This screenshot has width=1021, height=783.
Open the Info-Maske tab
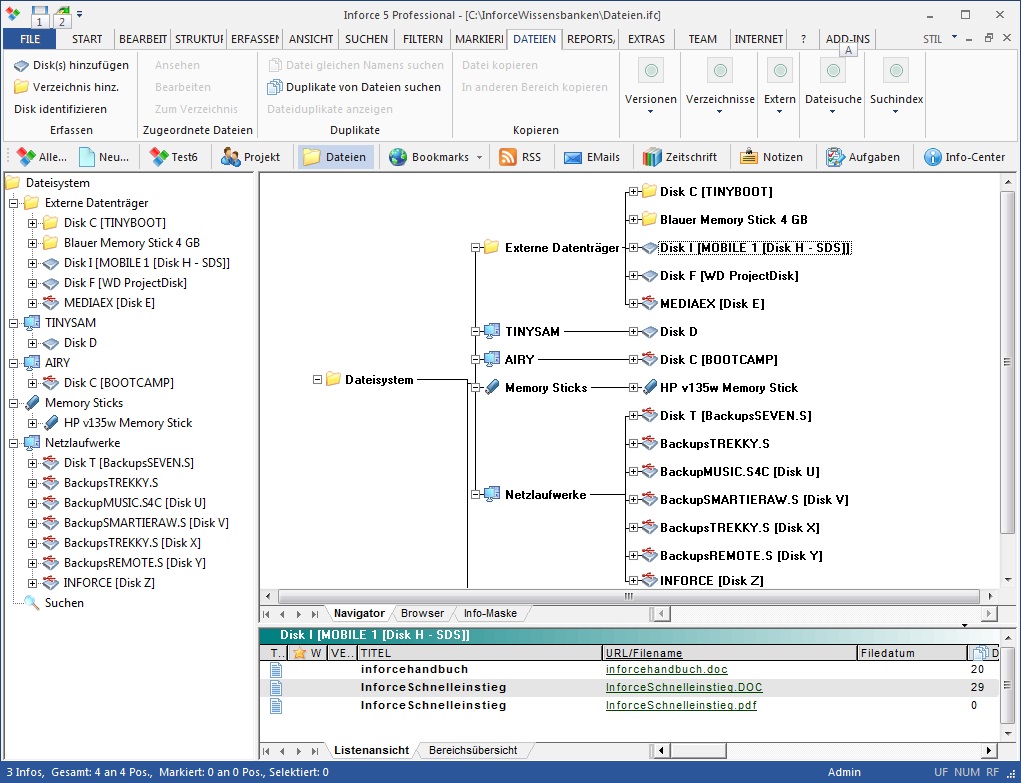[490, 613]
